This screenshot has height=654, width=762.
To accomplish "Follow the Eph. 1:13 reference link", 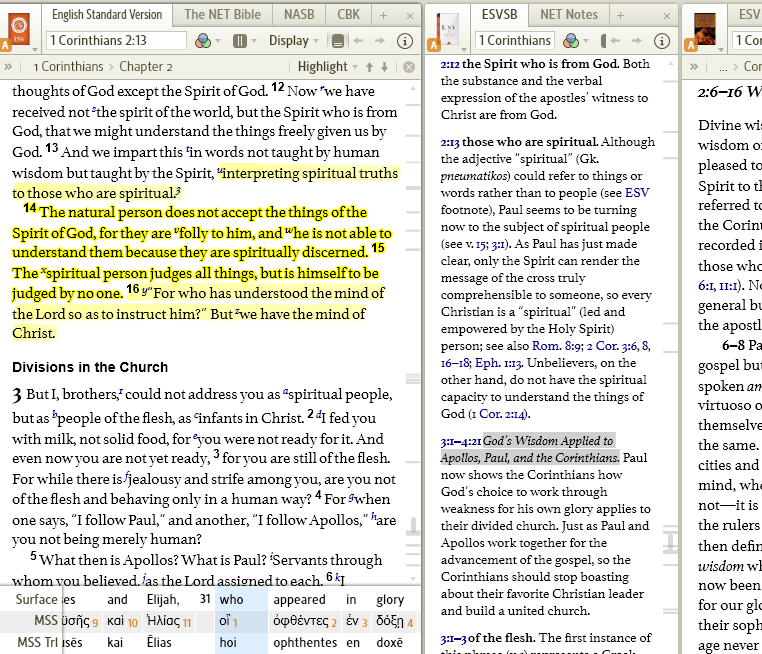I will pos(498,363).
